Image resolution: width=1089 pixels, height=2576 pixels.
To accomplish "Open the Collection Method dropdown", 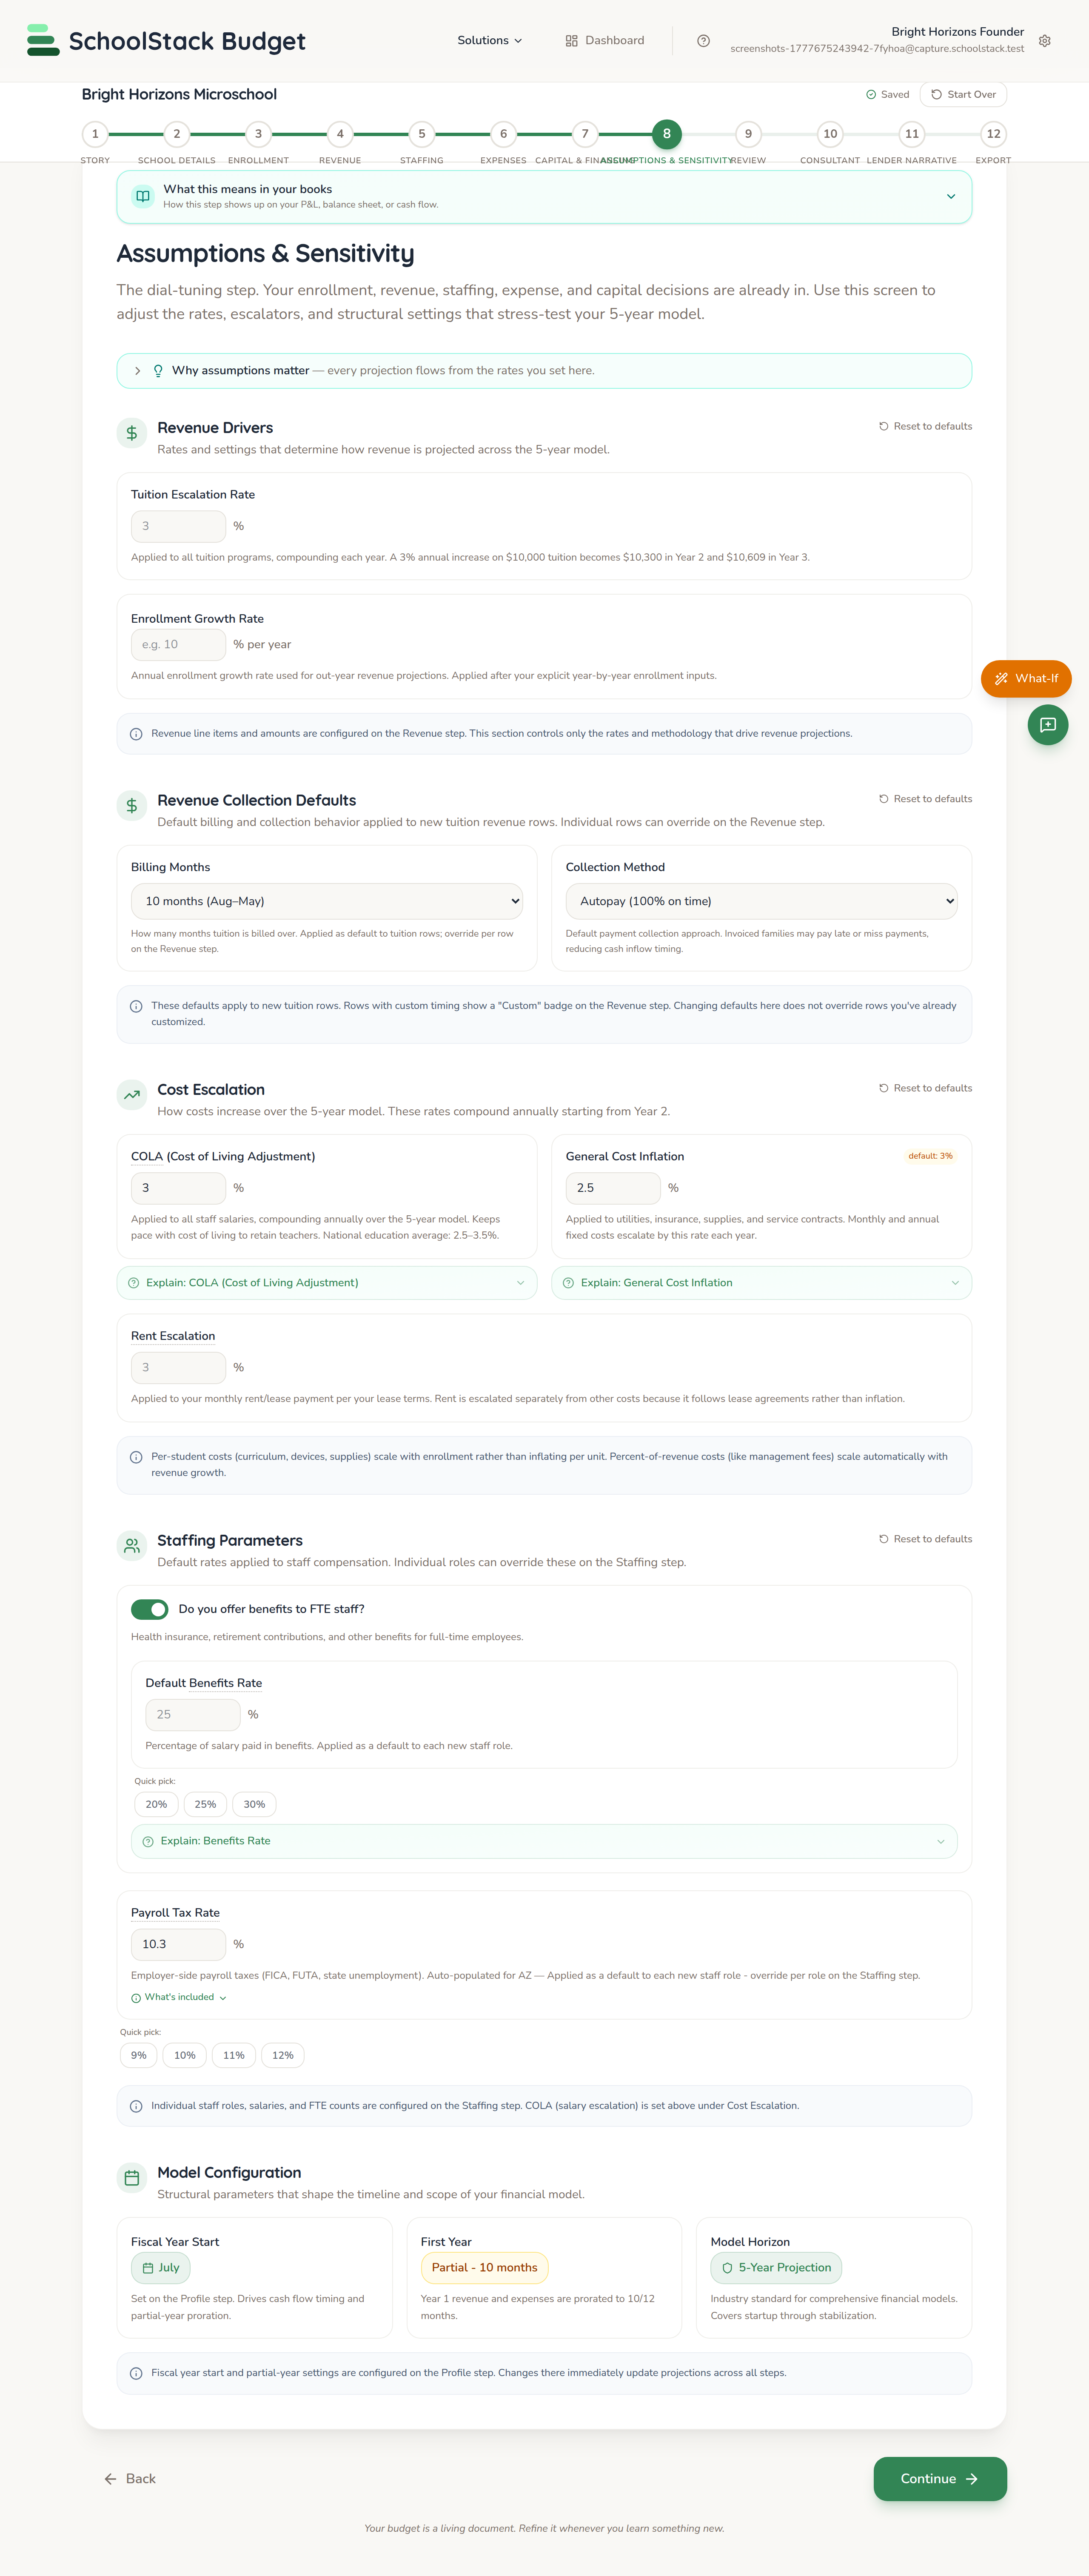I will point(761,901).
